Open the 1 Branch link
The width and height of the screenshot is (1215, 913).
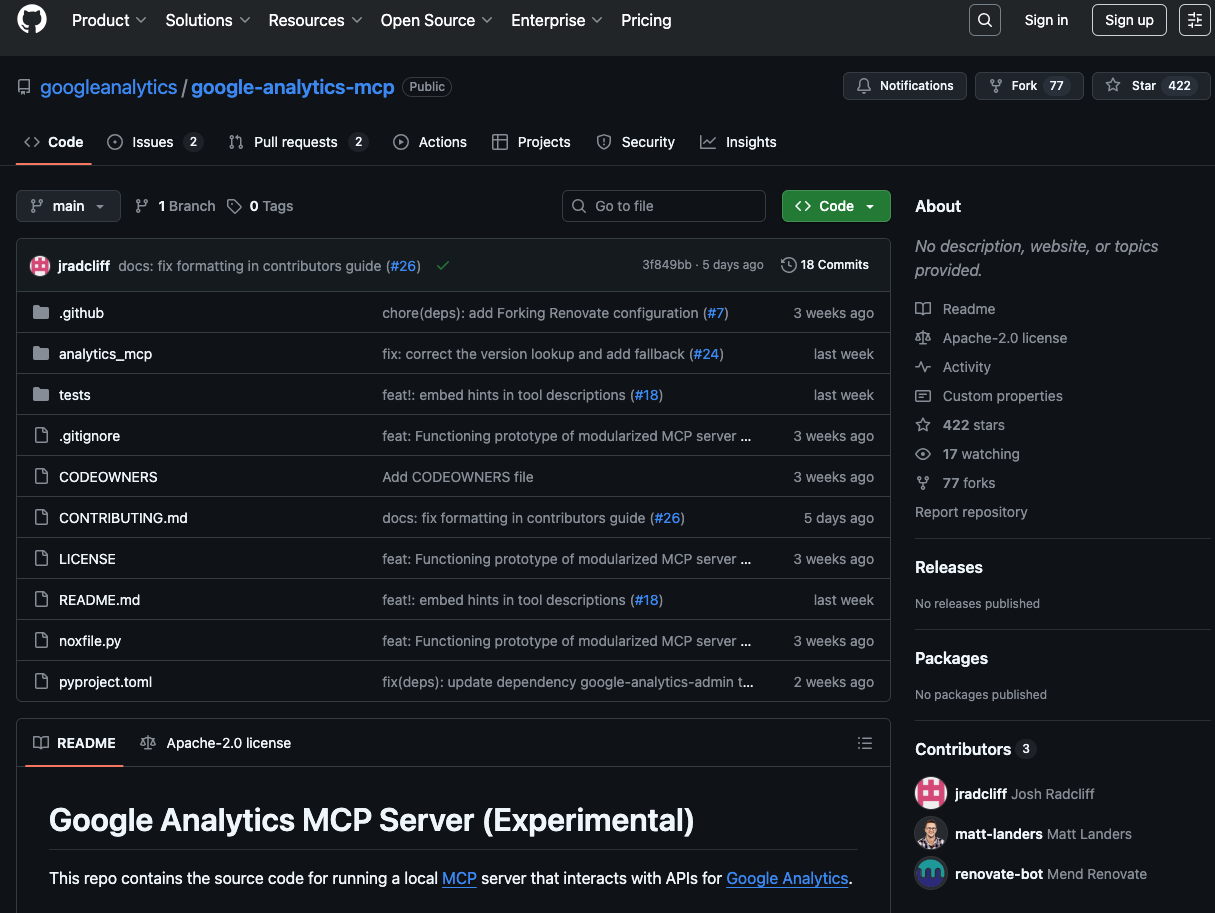(175, 206)
